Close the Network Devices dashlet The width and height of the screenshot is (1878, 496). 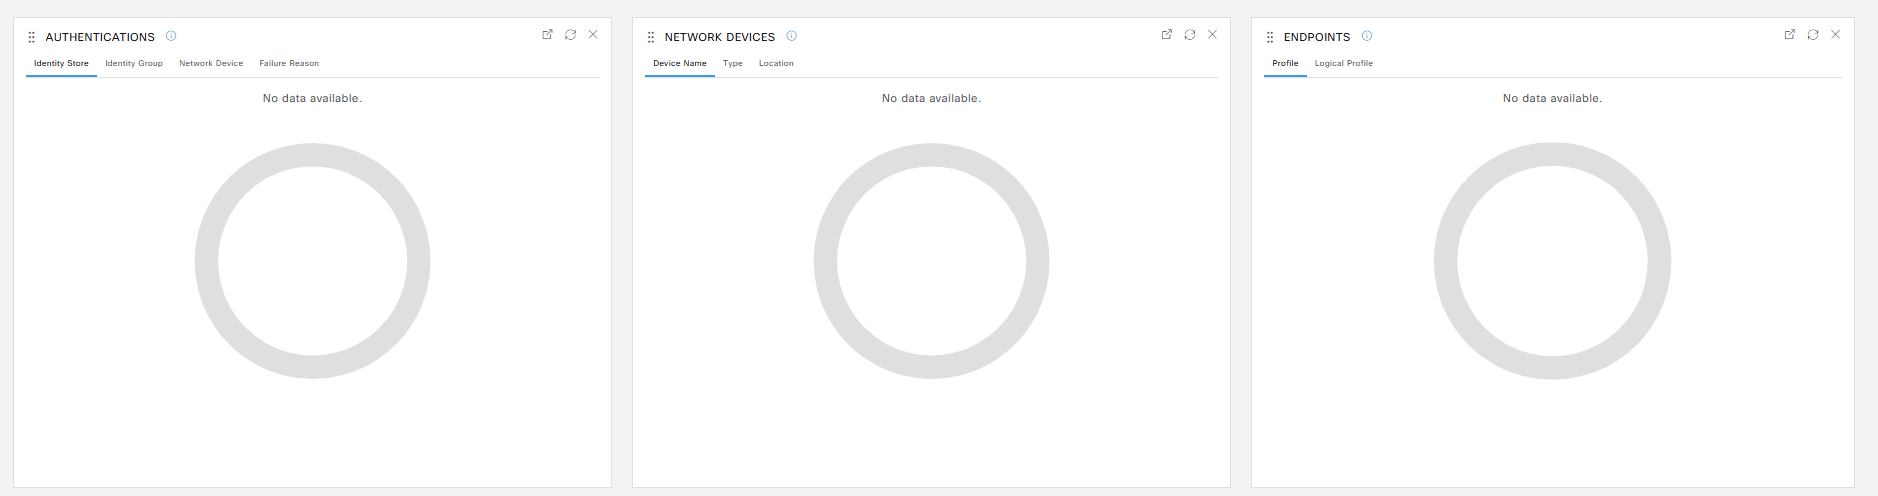click(x=1212, y=34)
